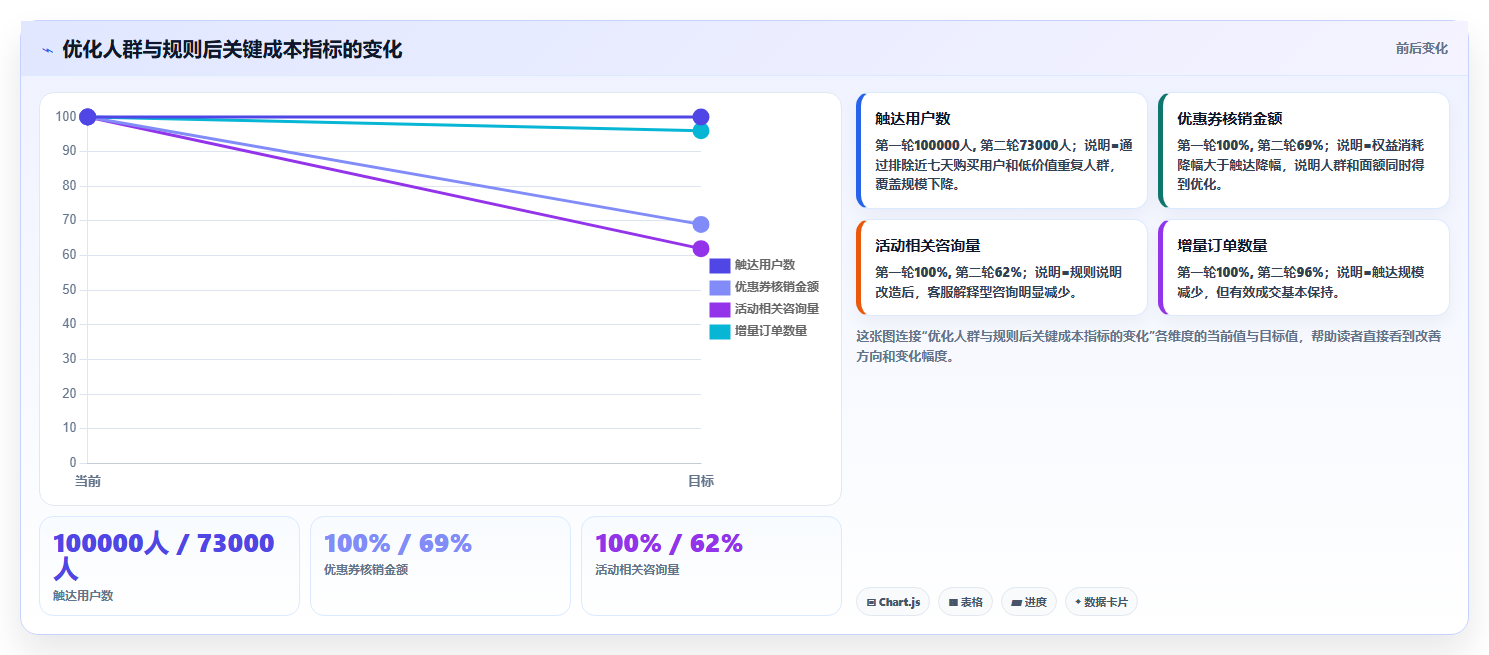Click the chart description paragraph

[1150, 346]
